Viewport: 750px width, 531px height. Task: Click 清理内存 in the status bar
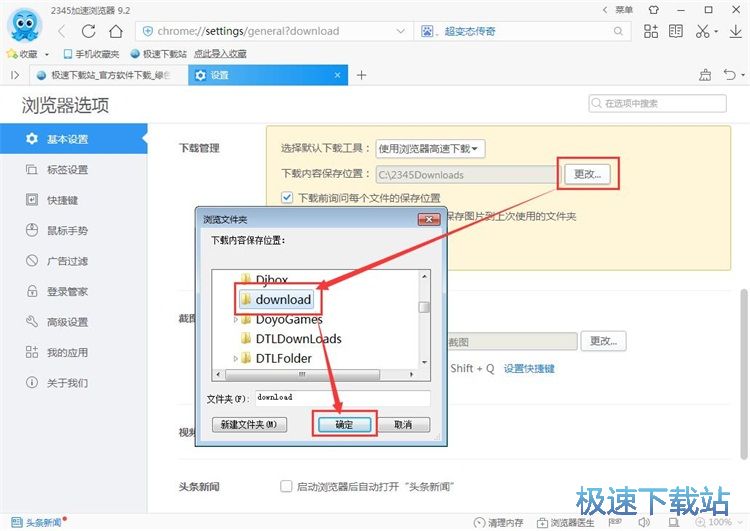point(498,522)
